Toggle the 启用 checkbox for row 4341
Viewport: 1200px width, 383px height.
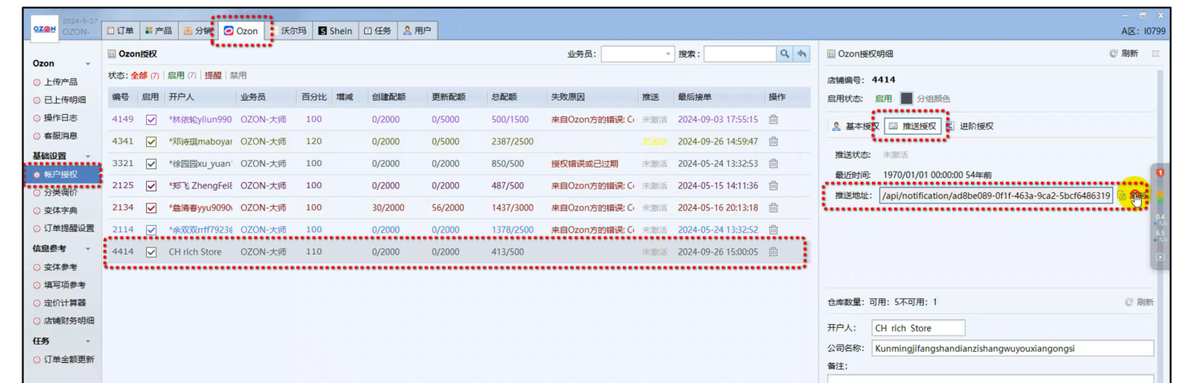coord(151,141)
